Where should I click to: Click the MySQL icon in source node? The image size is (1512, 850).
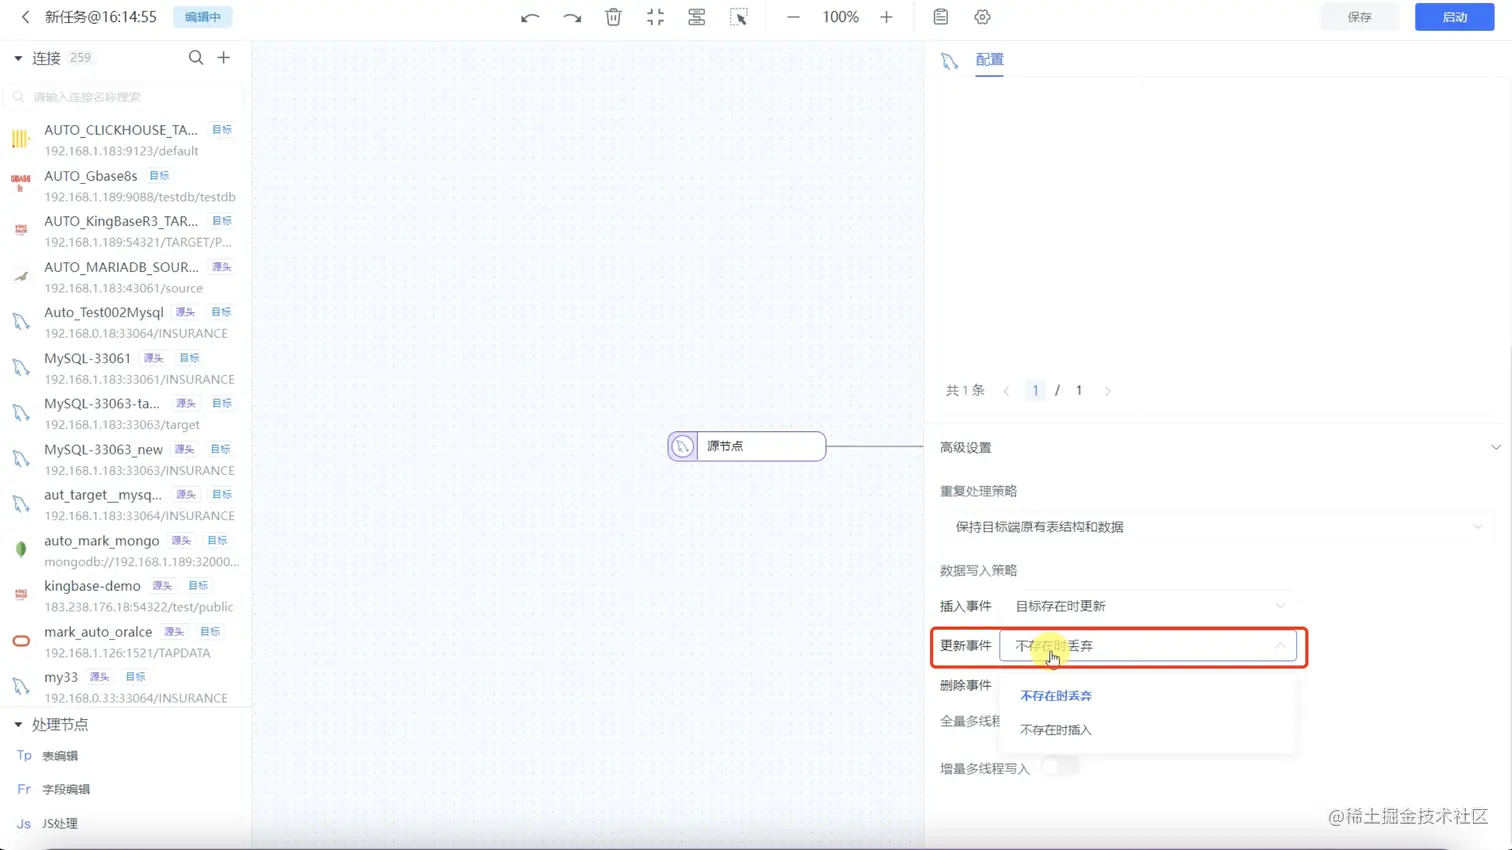[683, 446]
